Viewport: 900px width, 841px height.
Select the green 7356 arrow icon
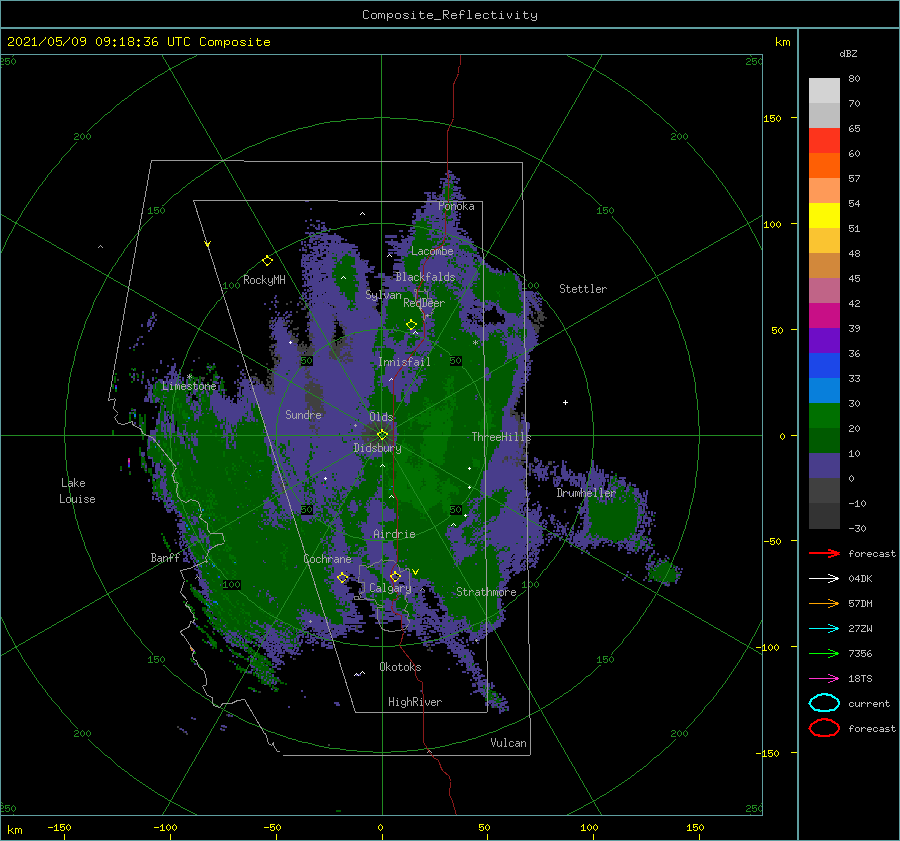824,653
